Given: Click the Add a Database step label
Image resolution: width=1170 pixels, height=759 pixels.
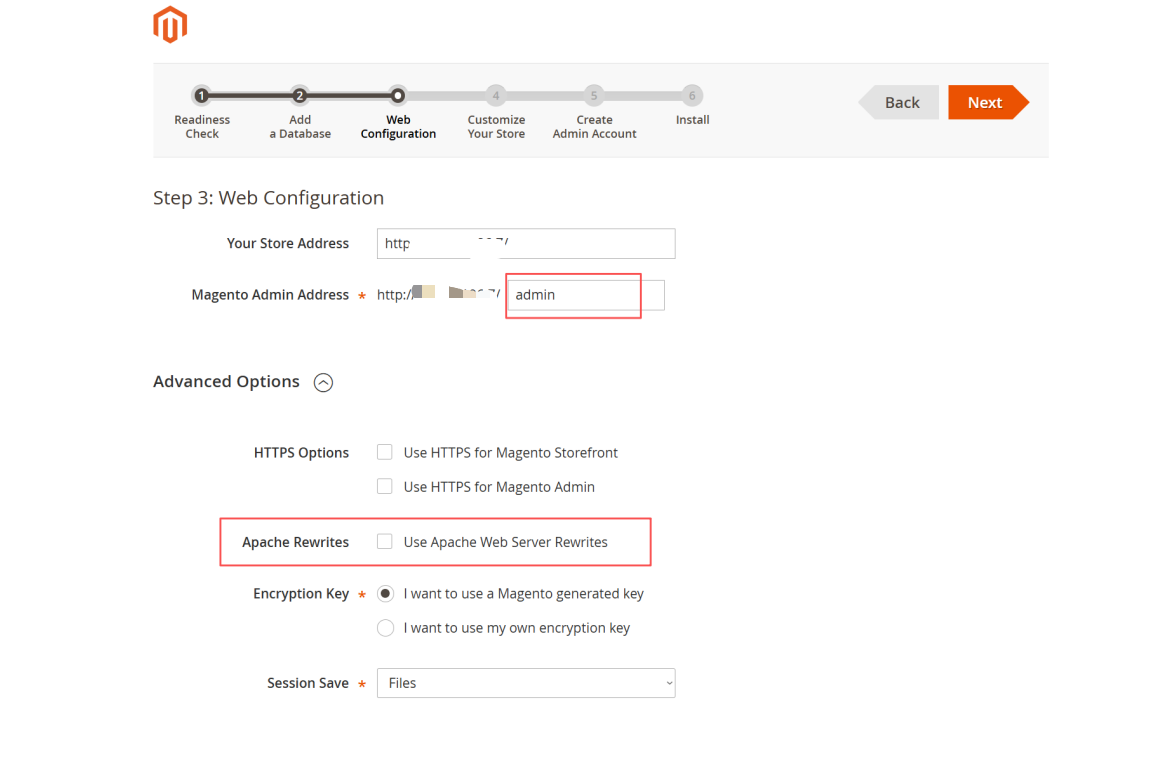Looking at the screenshot, I should (x=300, y=127).
